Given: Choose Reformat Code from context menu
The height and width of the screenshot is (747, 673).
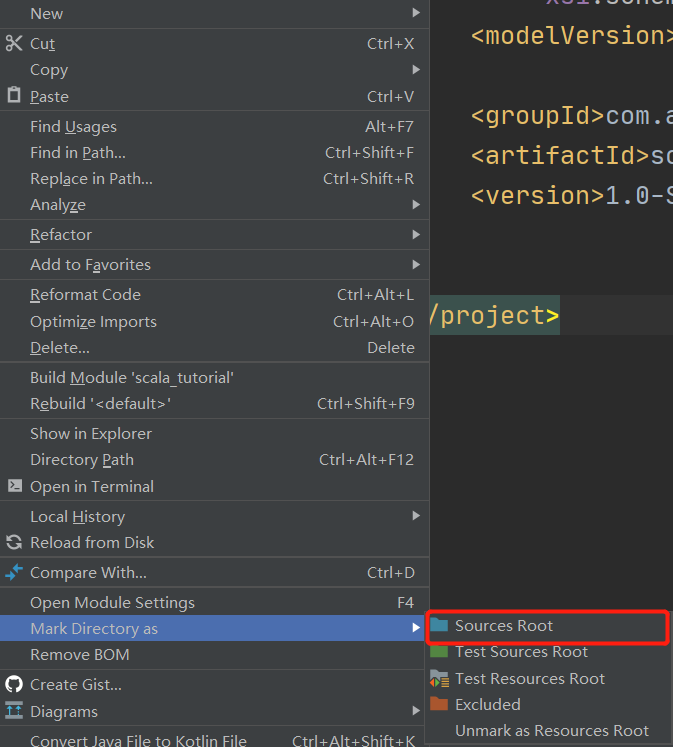Looking at the screenshot, I should 214,295.
